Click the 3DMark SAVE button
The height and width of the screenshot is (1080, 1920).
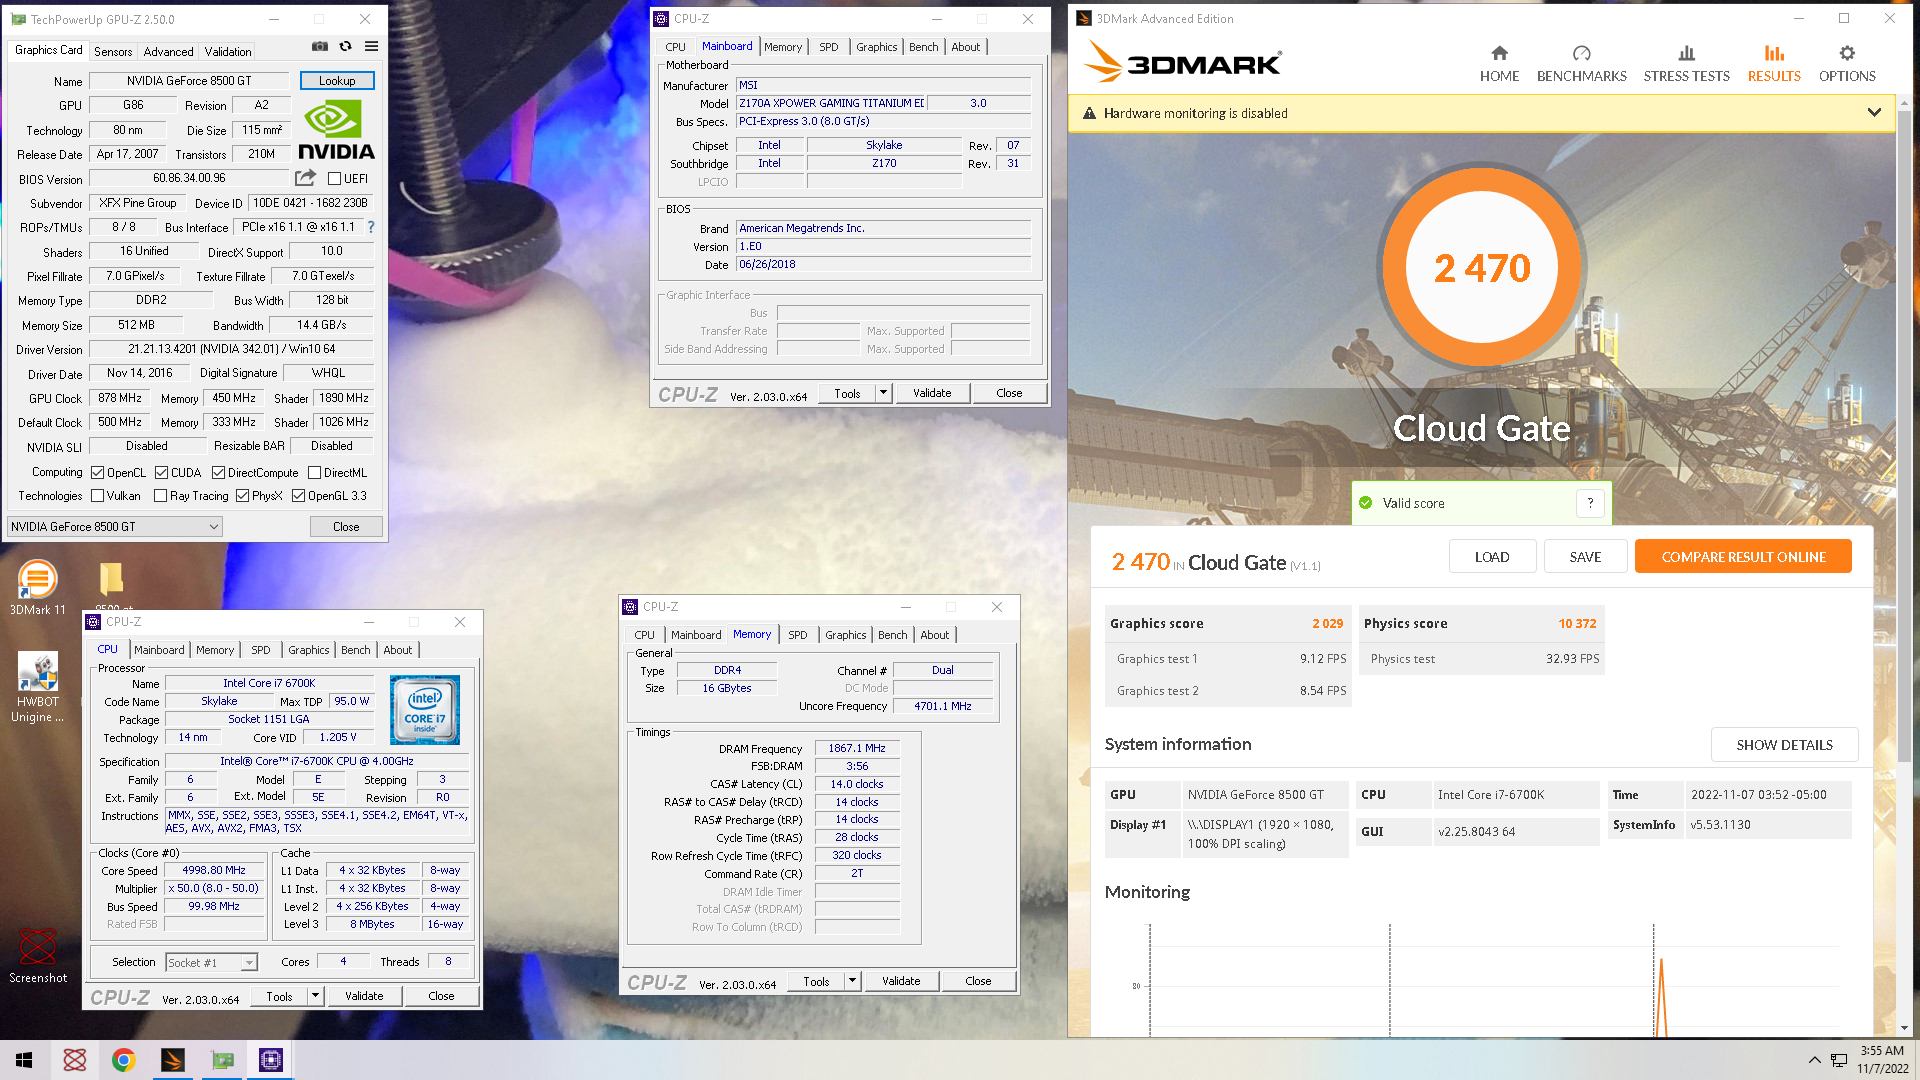click(1585, 557)
